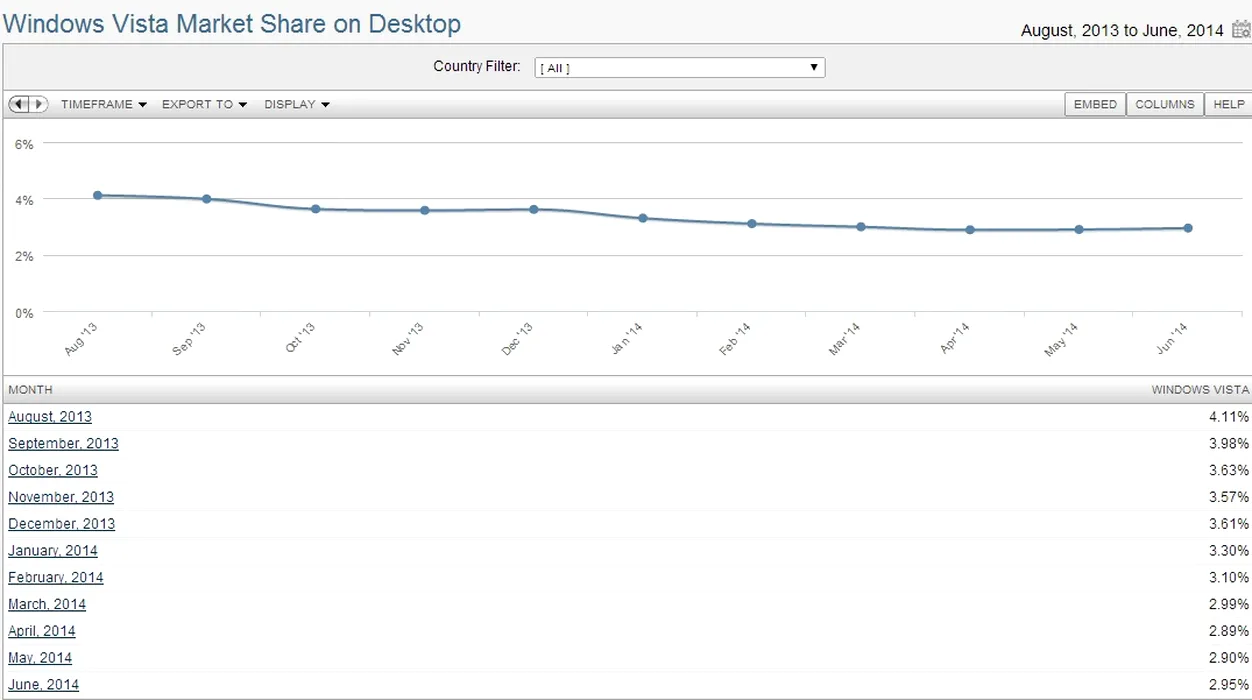Screen dimensions: 1252x700
Task: Click the WINDOWS VISTA column header
Action: pyautogui.click(x=1200, y=389)
